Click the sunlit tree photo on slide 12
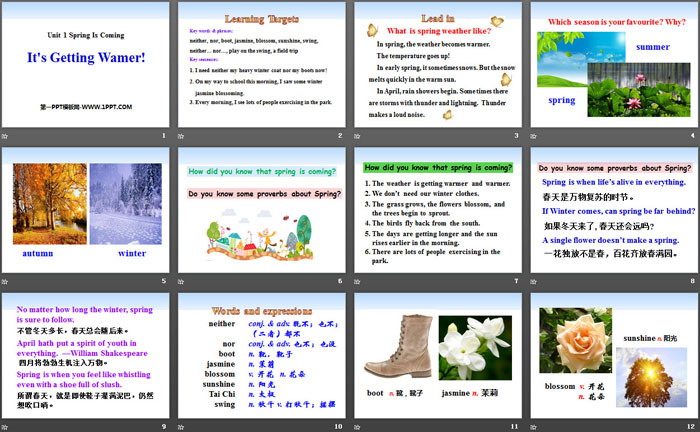This screenshot has width=700, height=432. (x=651, y=378)
